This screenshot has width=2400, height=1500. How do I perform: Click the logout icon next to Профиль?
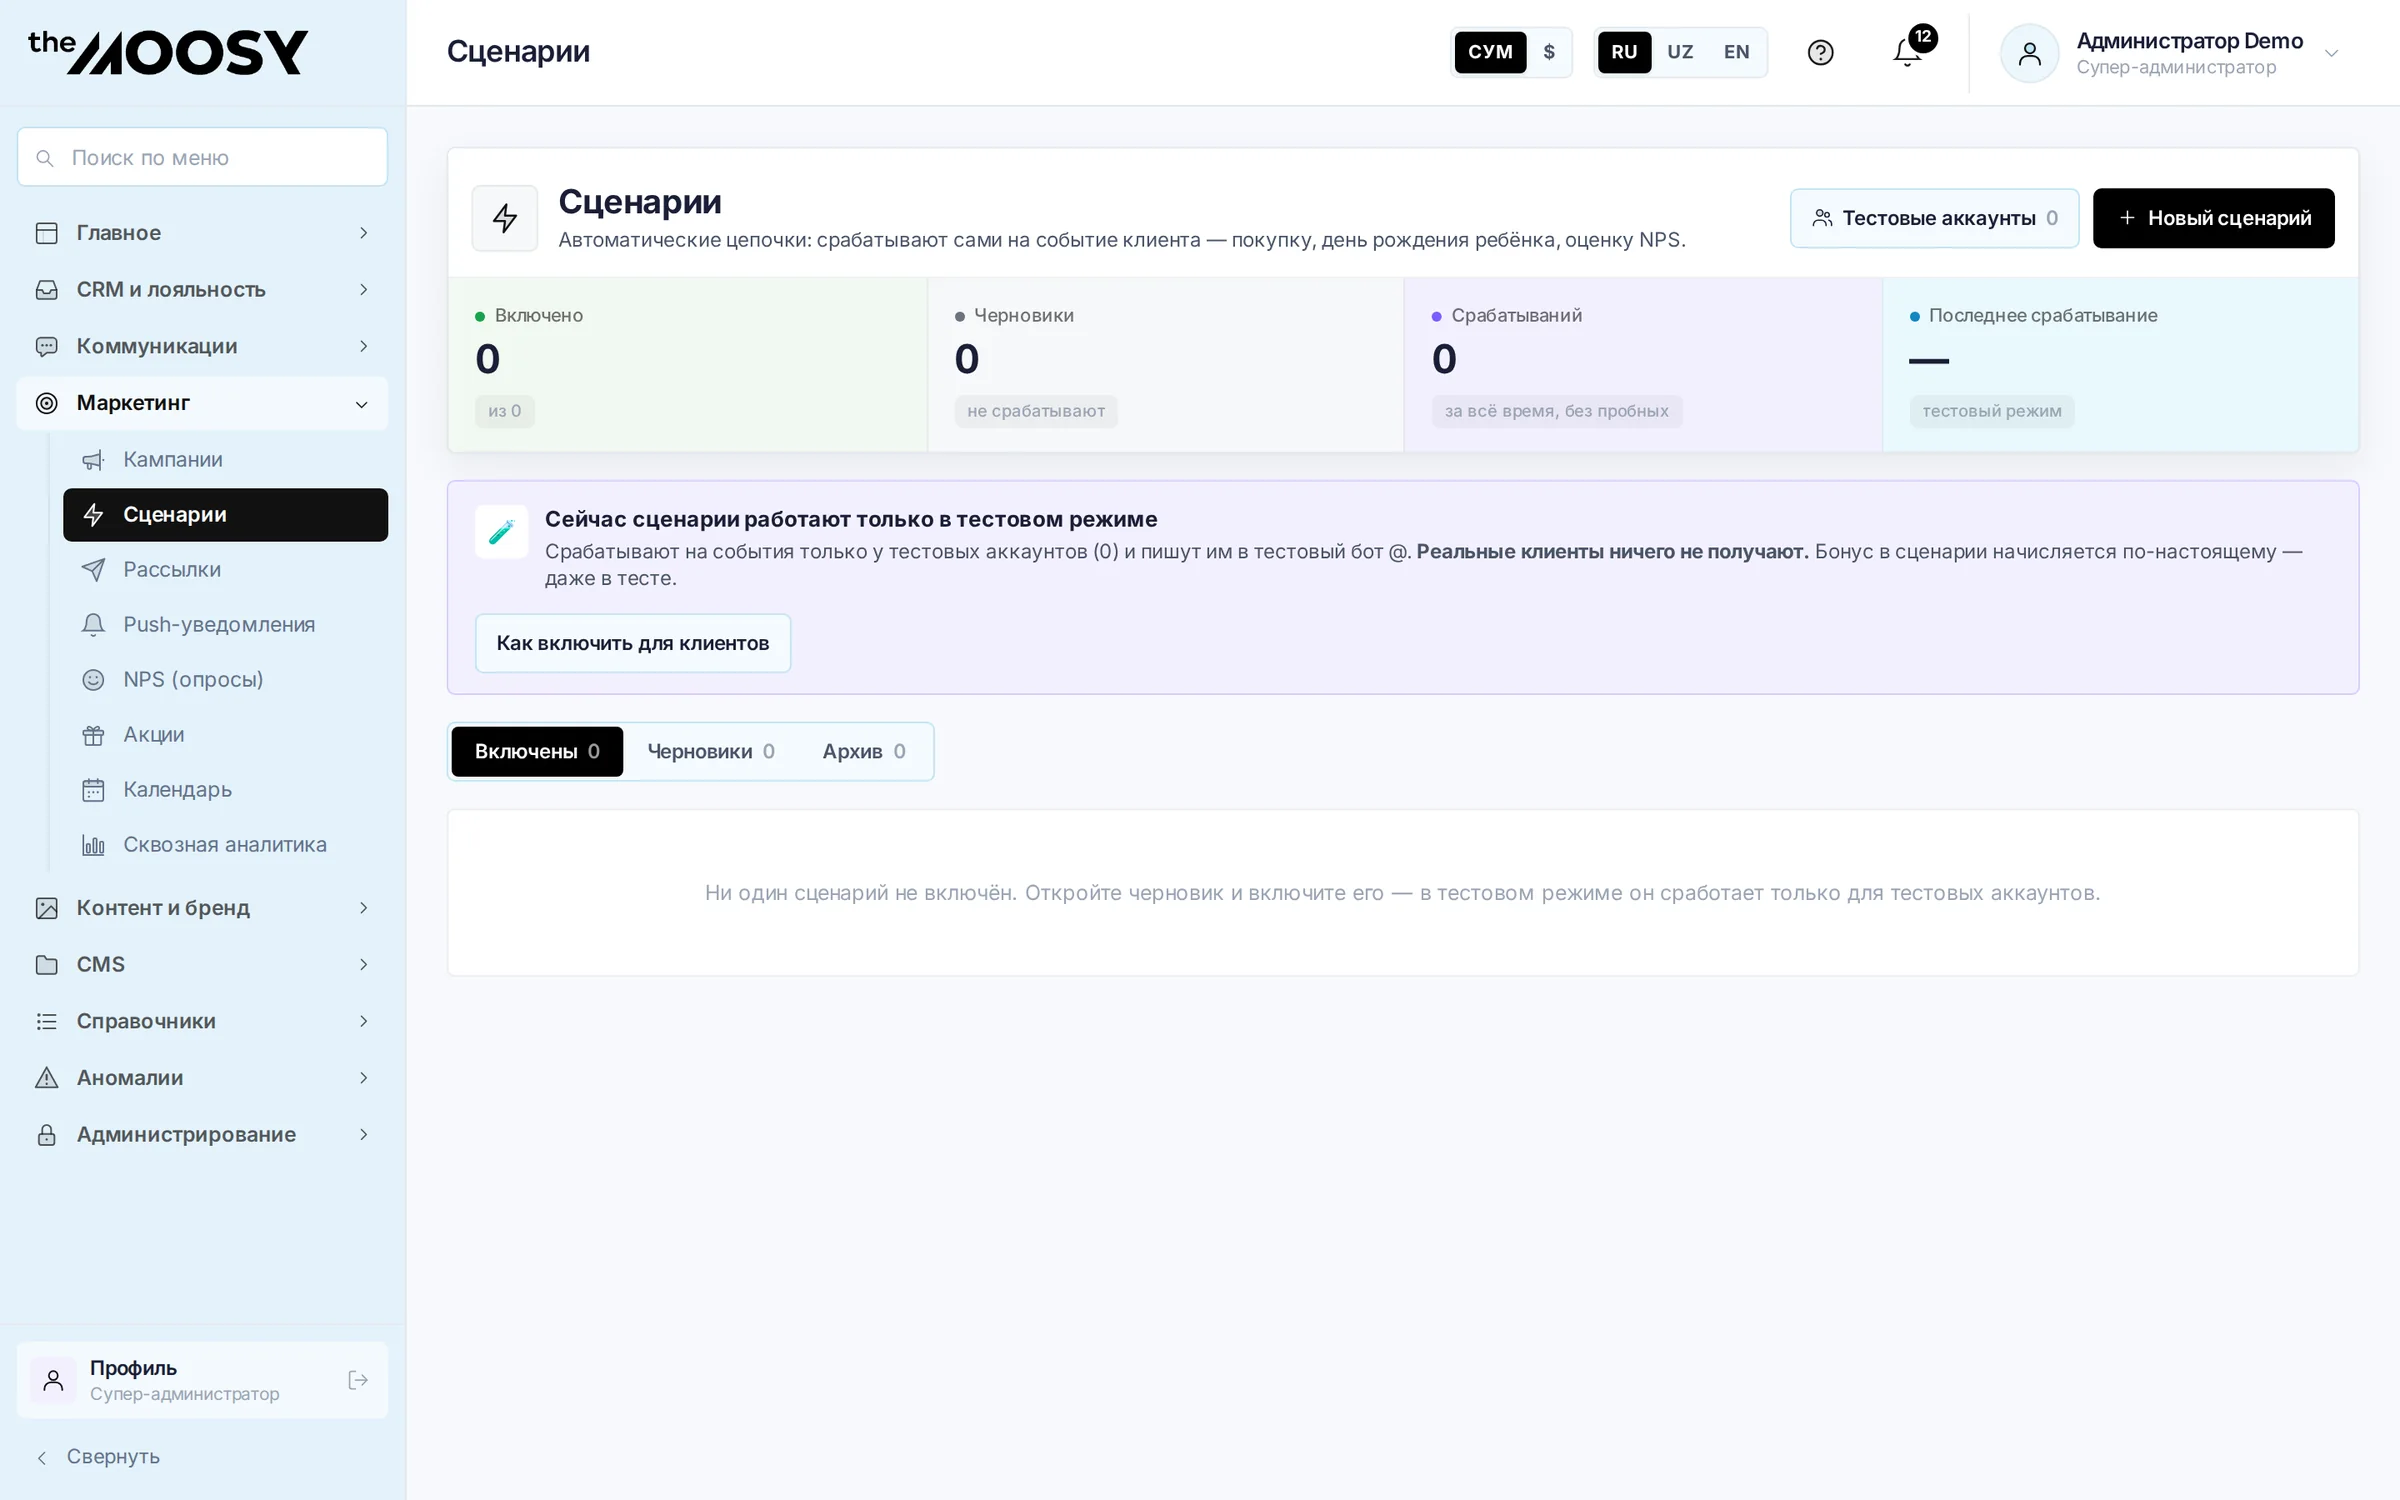(x=358, y=1380)
